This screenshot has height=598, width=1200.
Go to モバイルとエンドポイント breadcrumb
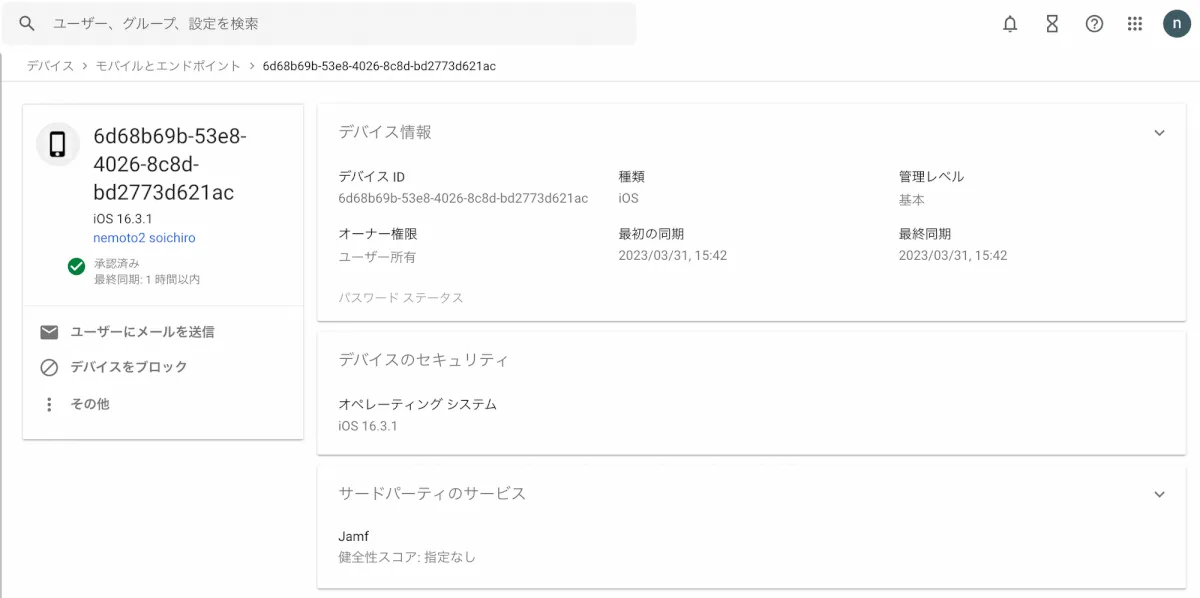pyautogui.click(x=168, y=66)
